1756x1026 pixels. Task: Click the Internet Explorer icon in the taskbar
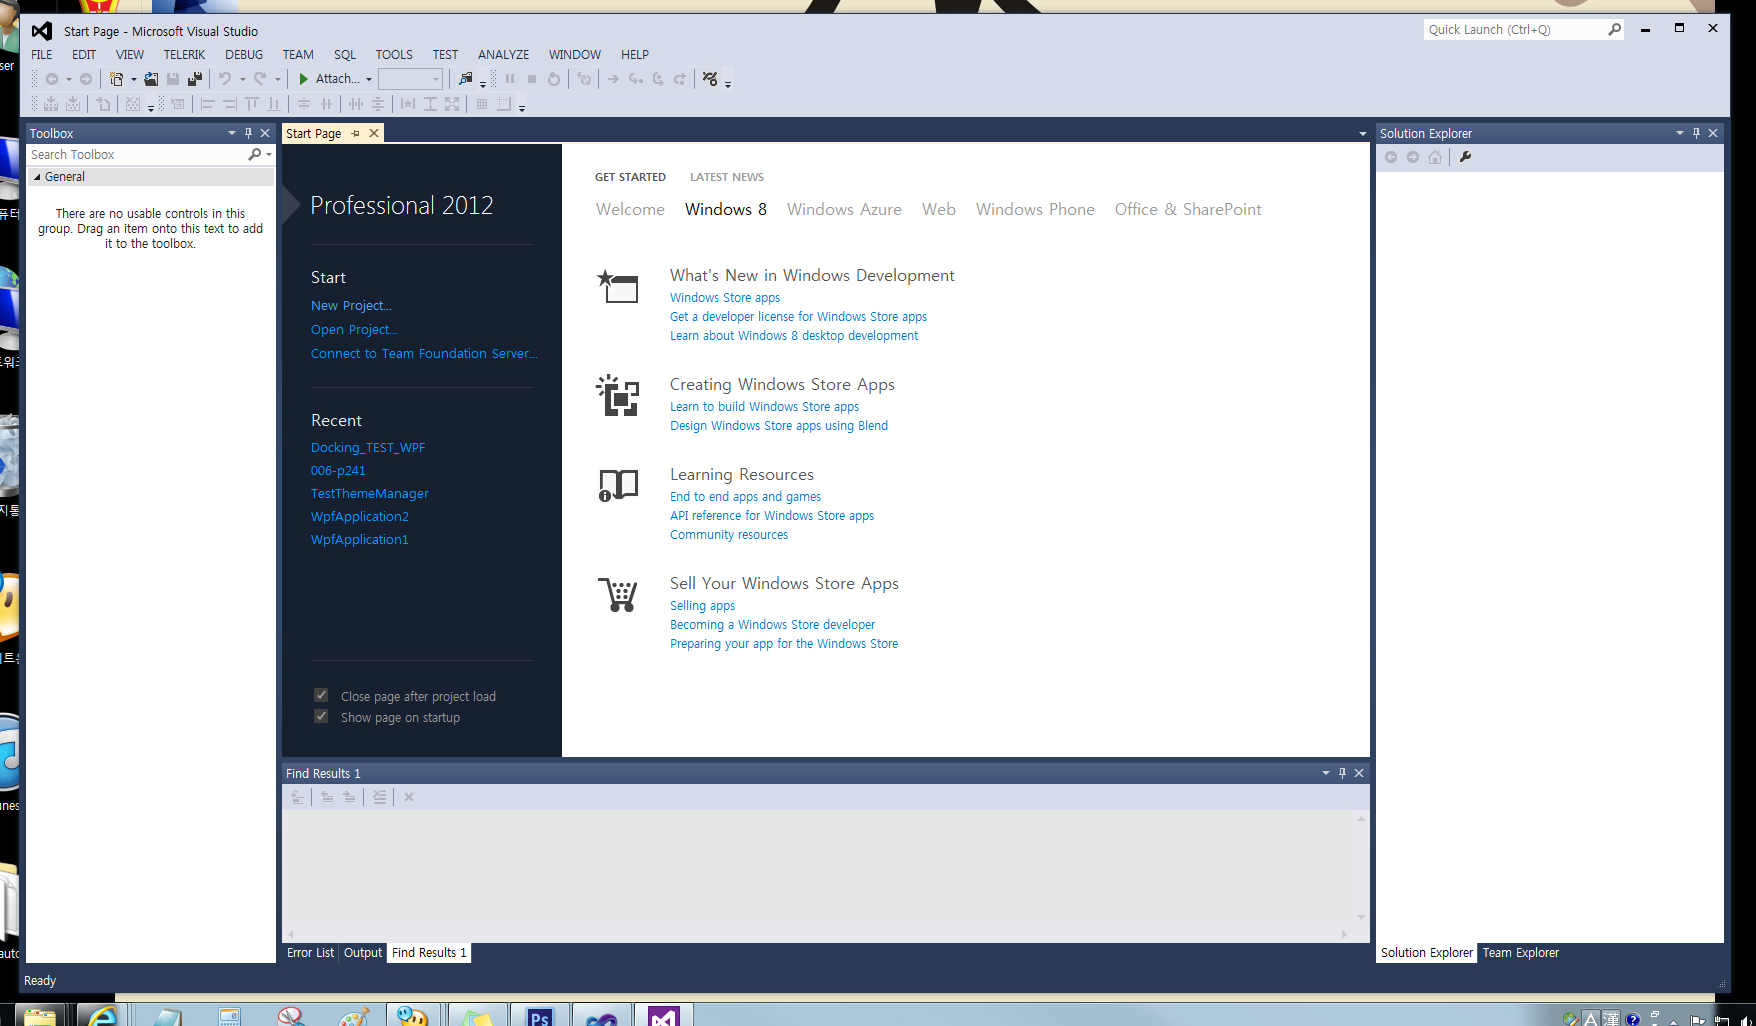[101, 1016]
